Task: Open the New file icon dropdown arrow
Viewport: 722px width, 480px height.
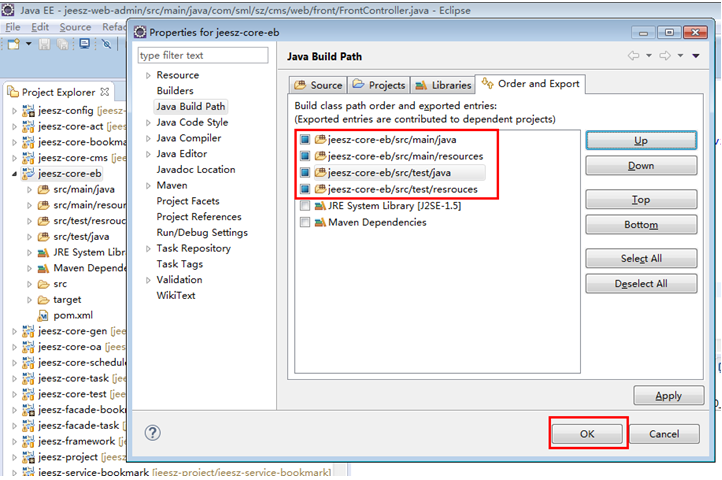Action: [x=29, y=44]
